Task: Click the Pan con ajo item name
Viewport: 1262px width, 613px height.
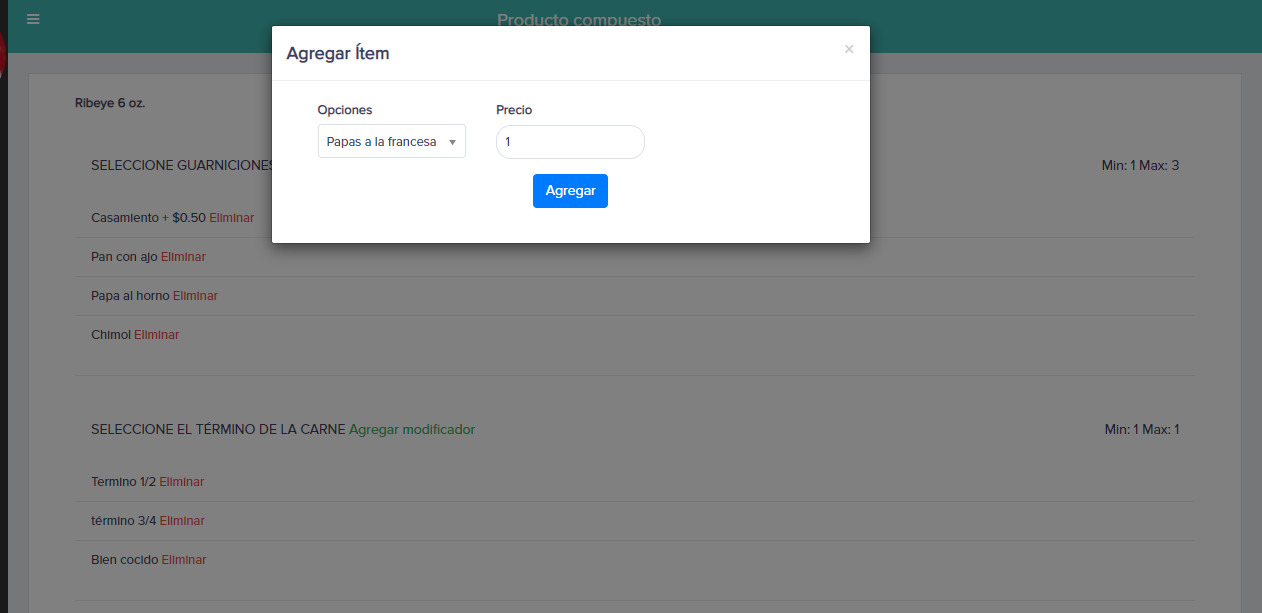Action: [x=124, y=257]
